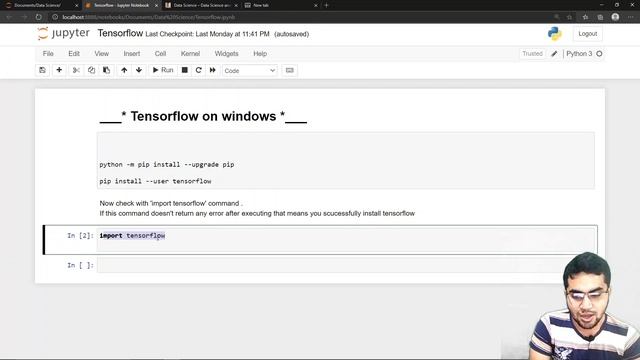Screen dimensions: 640x360
Task: Click the autosaved status text
Action: pos(291,34)
